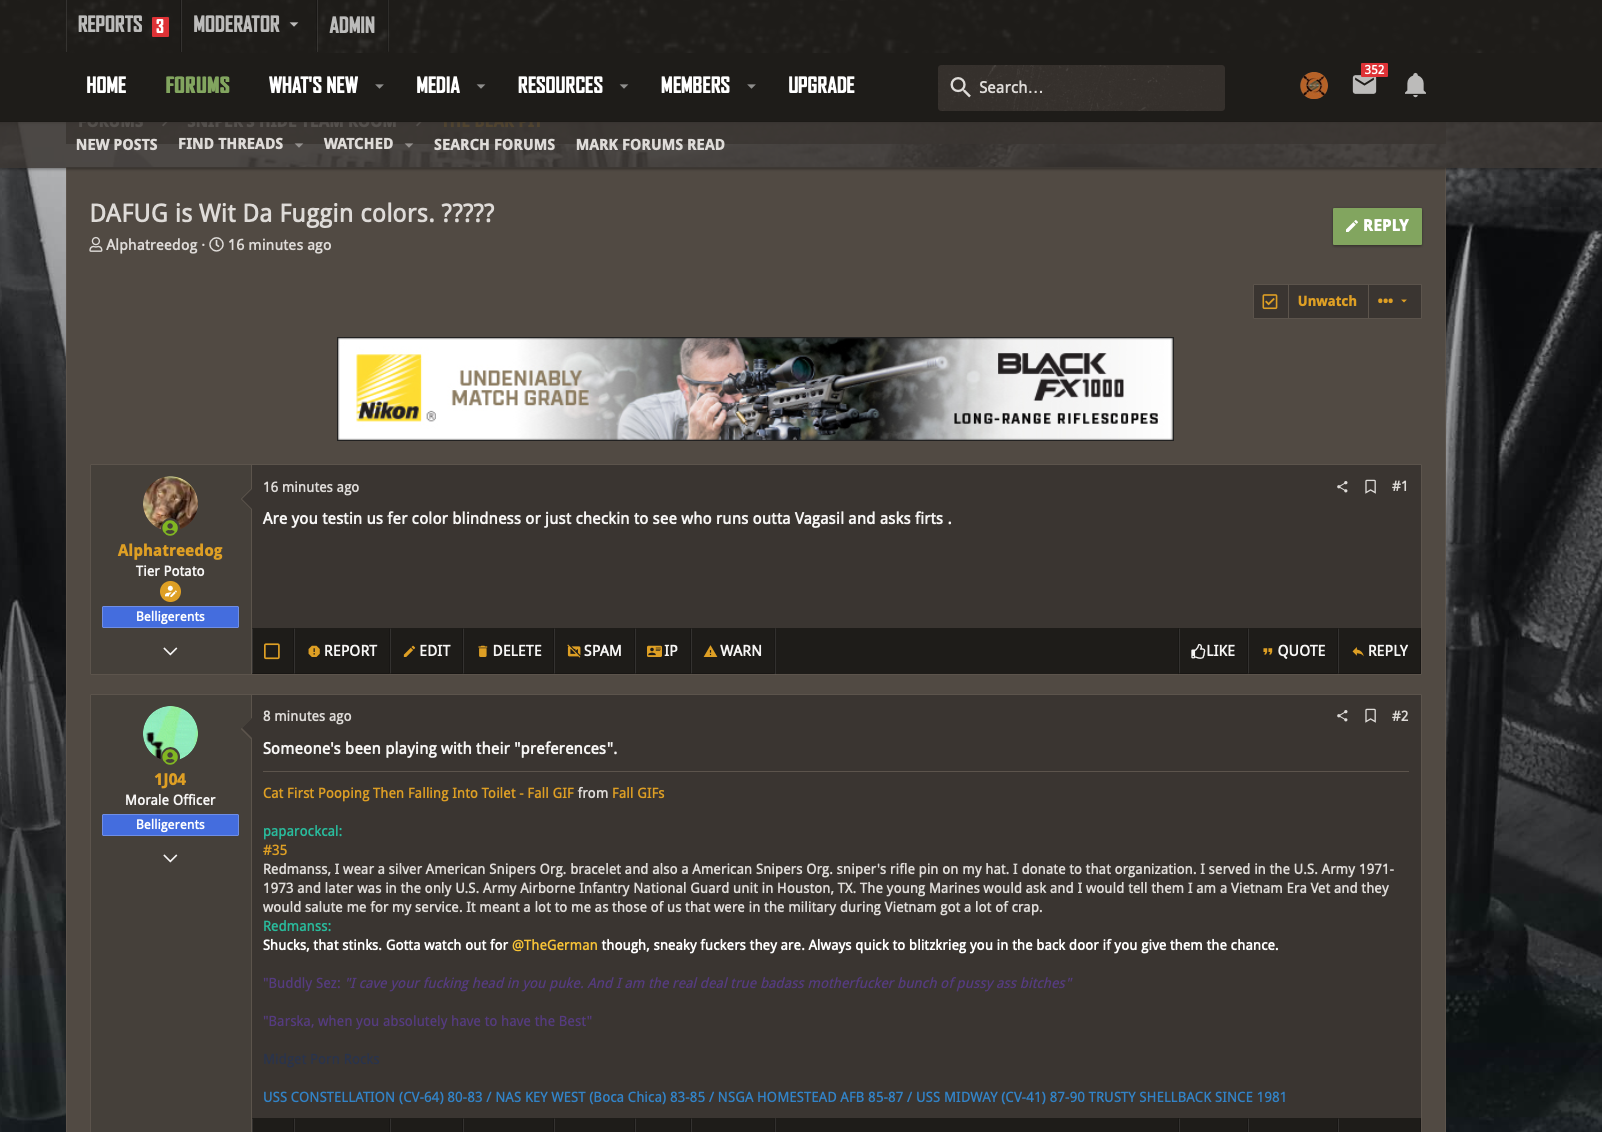Open the @TheGerman mention link
1602x1132 pixels.
555,945
